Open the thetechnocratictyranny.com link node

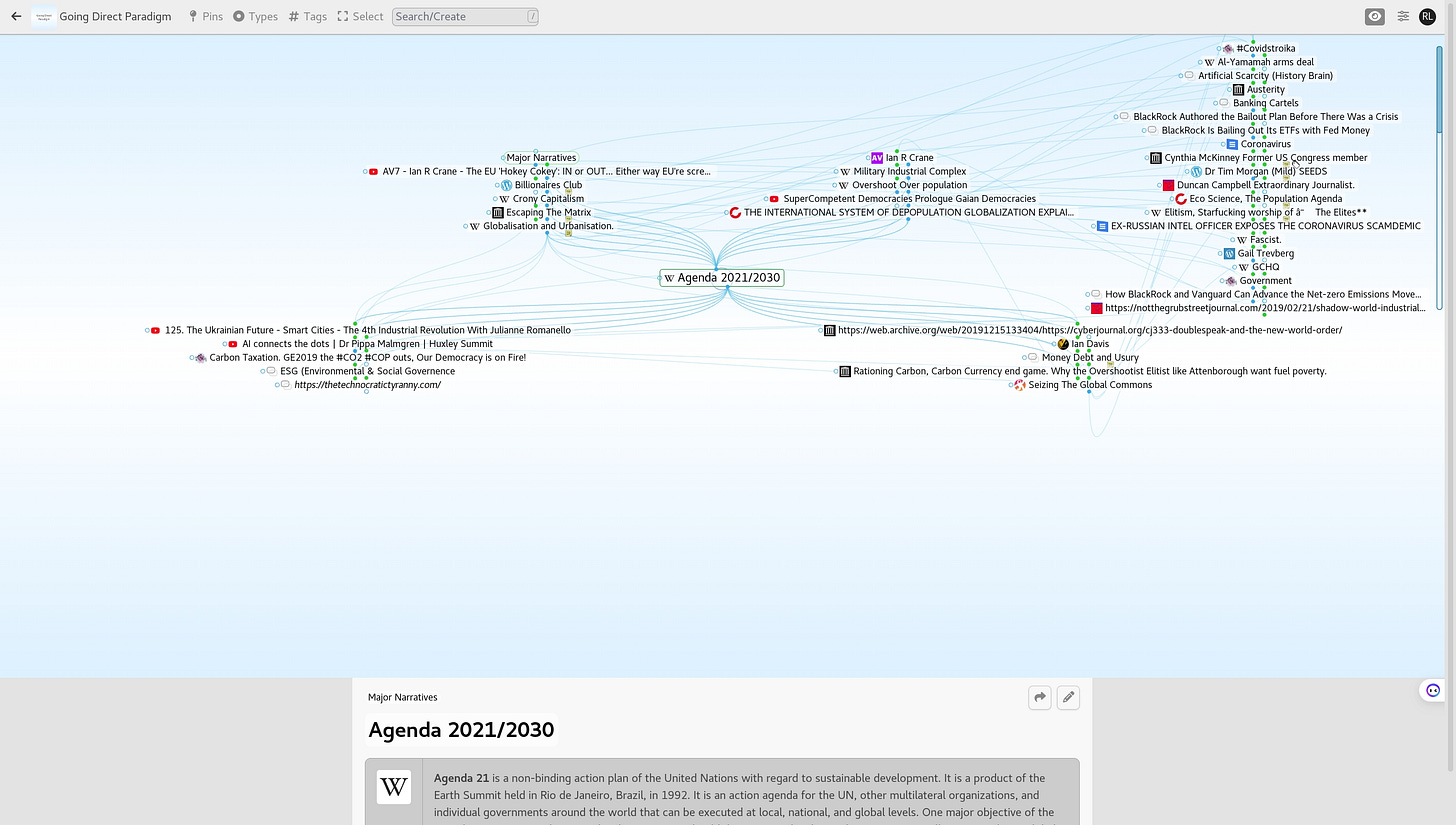(x=360, y=385)
